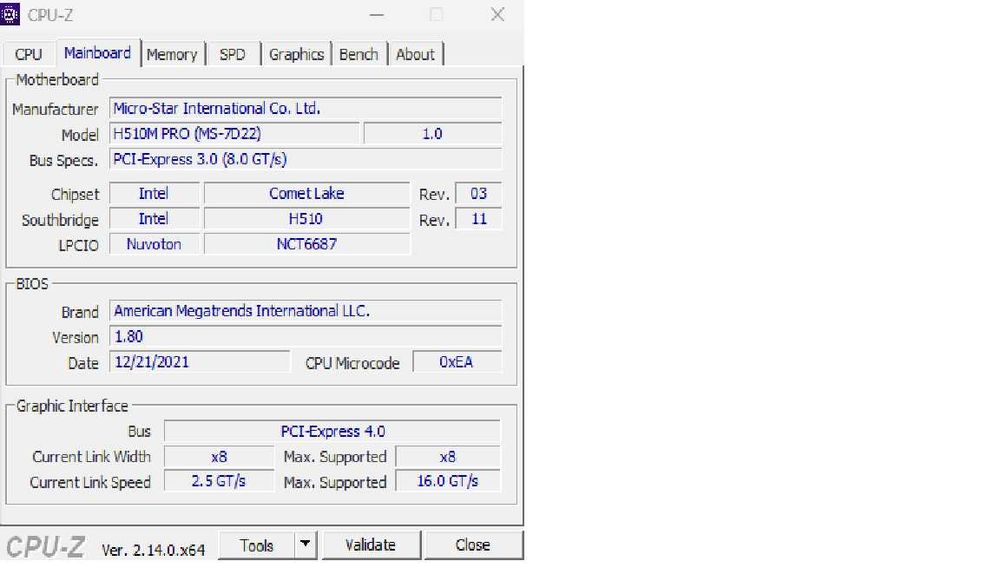Click the Southbridge revision value 11
1000x563 pixels.
coord(478,219)
